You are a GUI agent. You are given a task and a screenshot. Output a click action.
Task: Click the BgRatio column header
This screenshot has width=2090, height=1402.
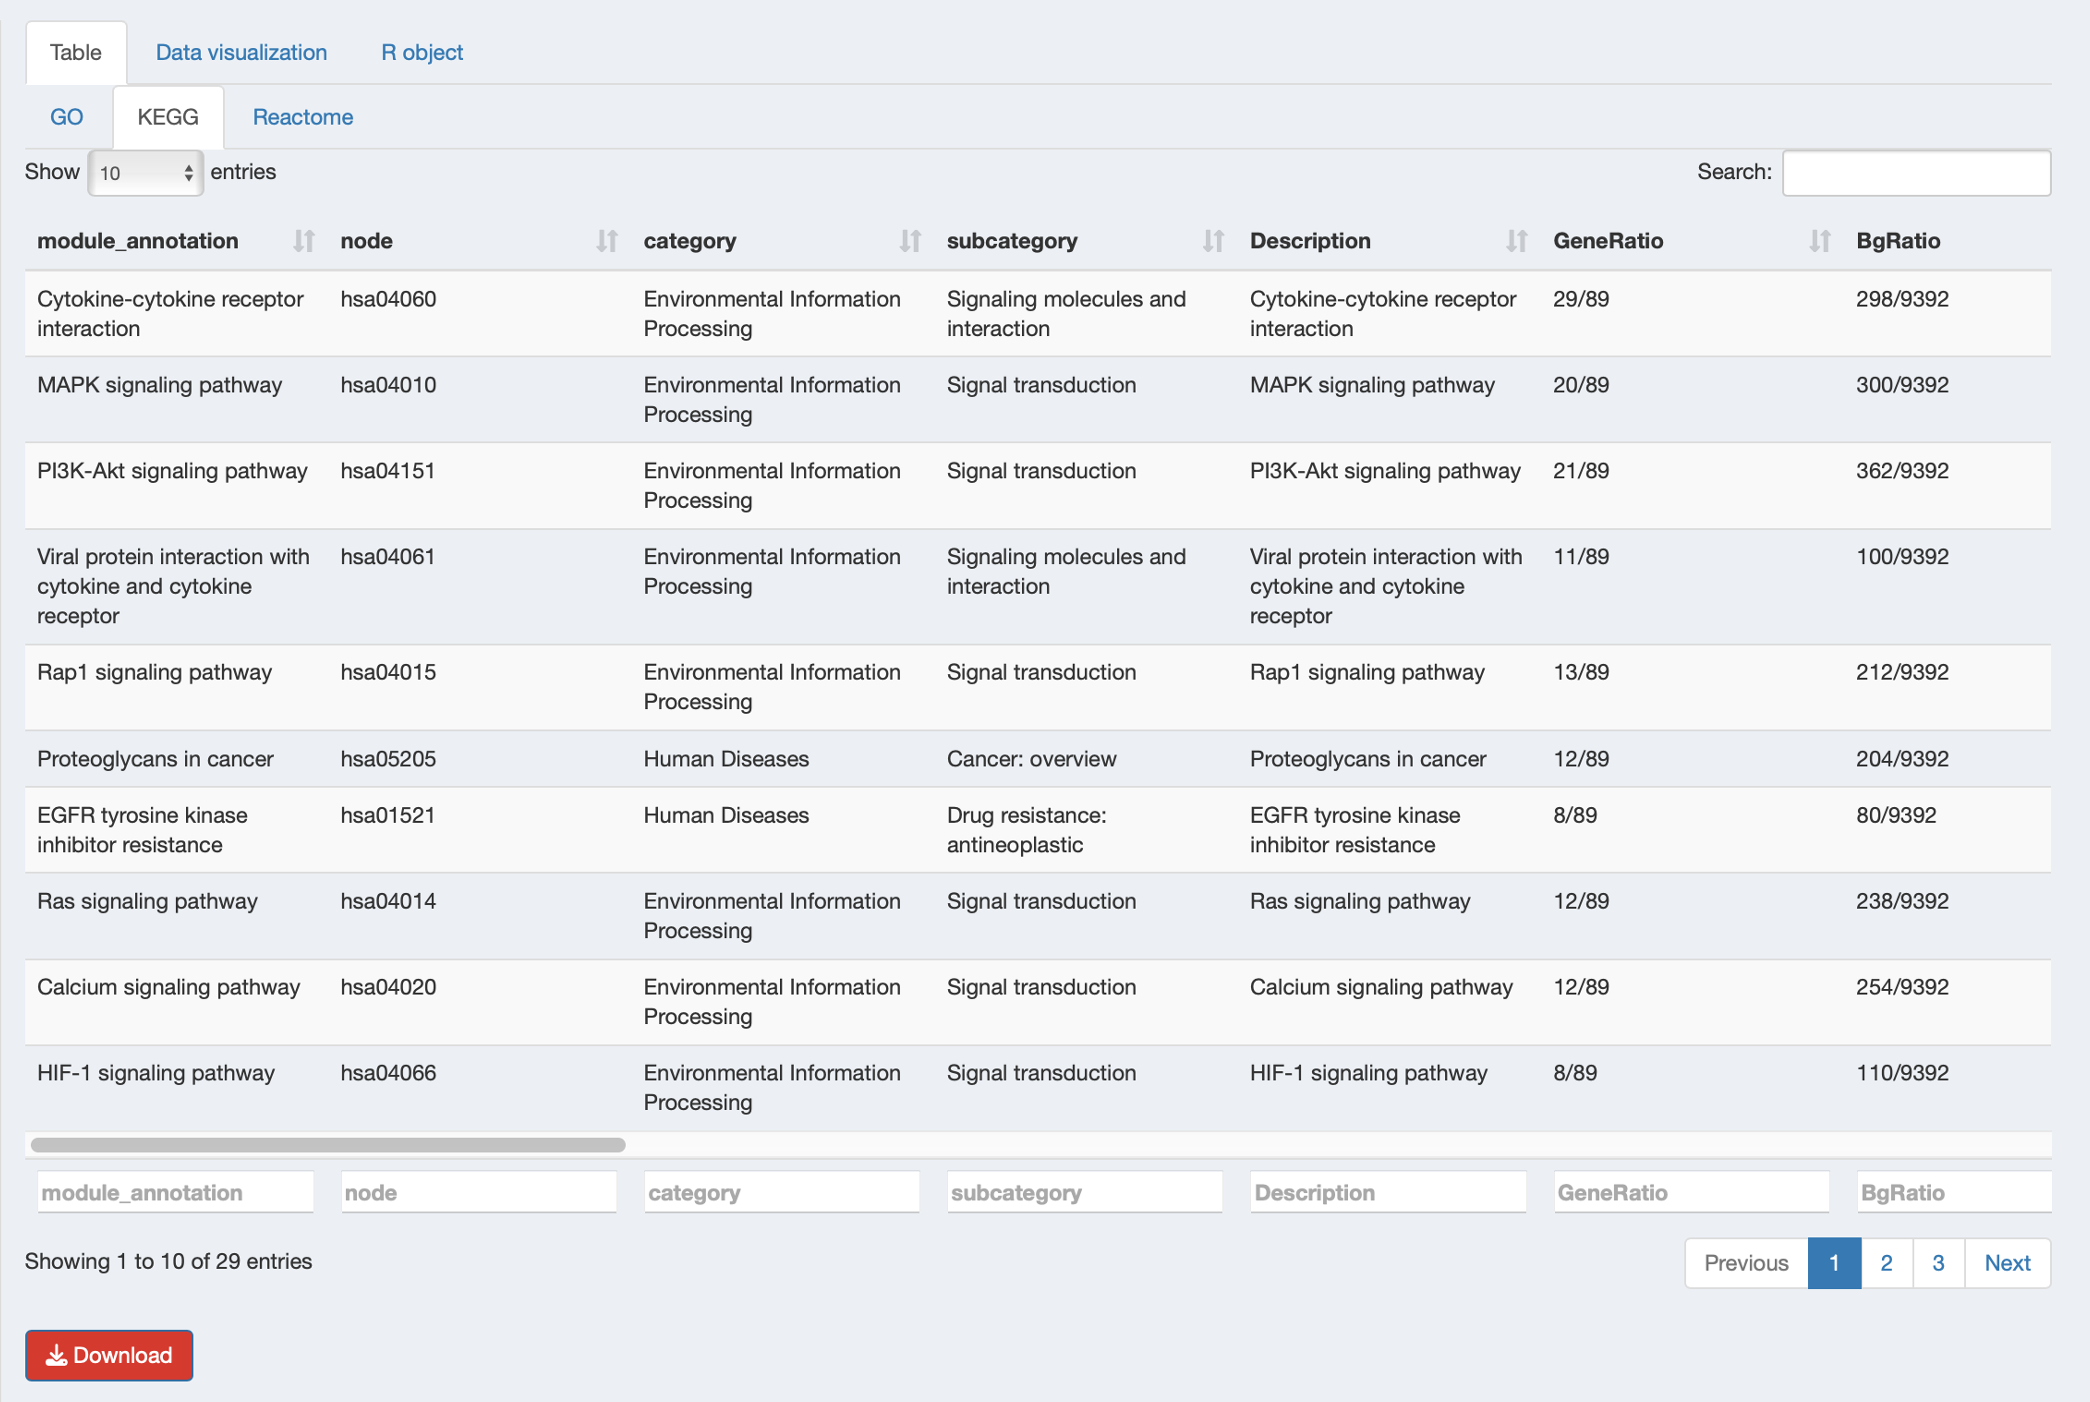[x=1898, y=241]
